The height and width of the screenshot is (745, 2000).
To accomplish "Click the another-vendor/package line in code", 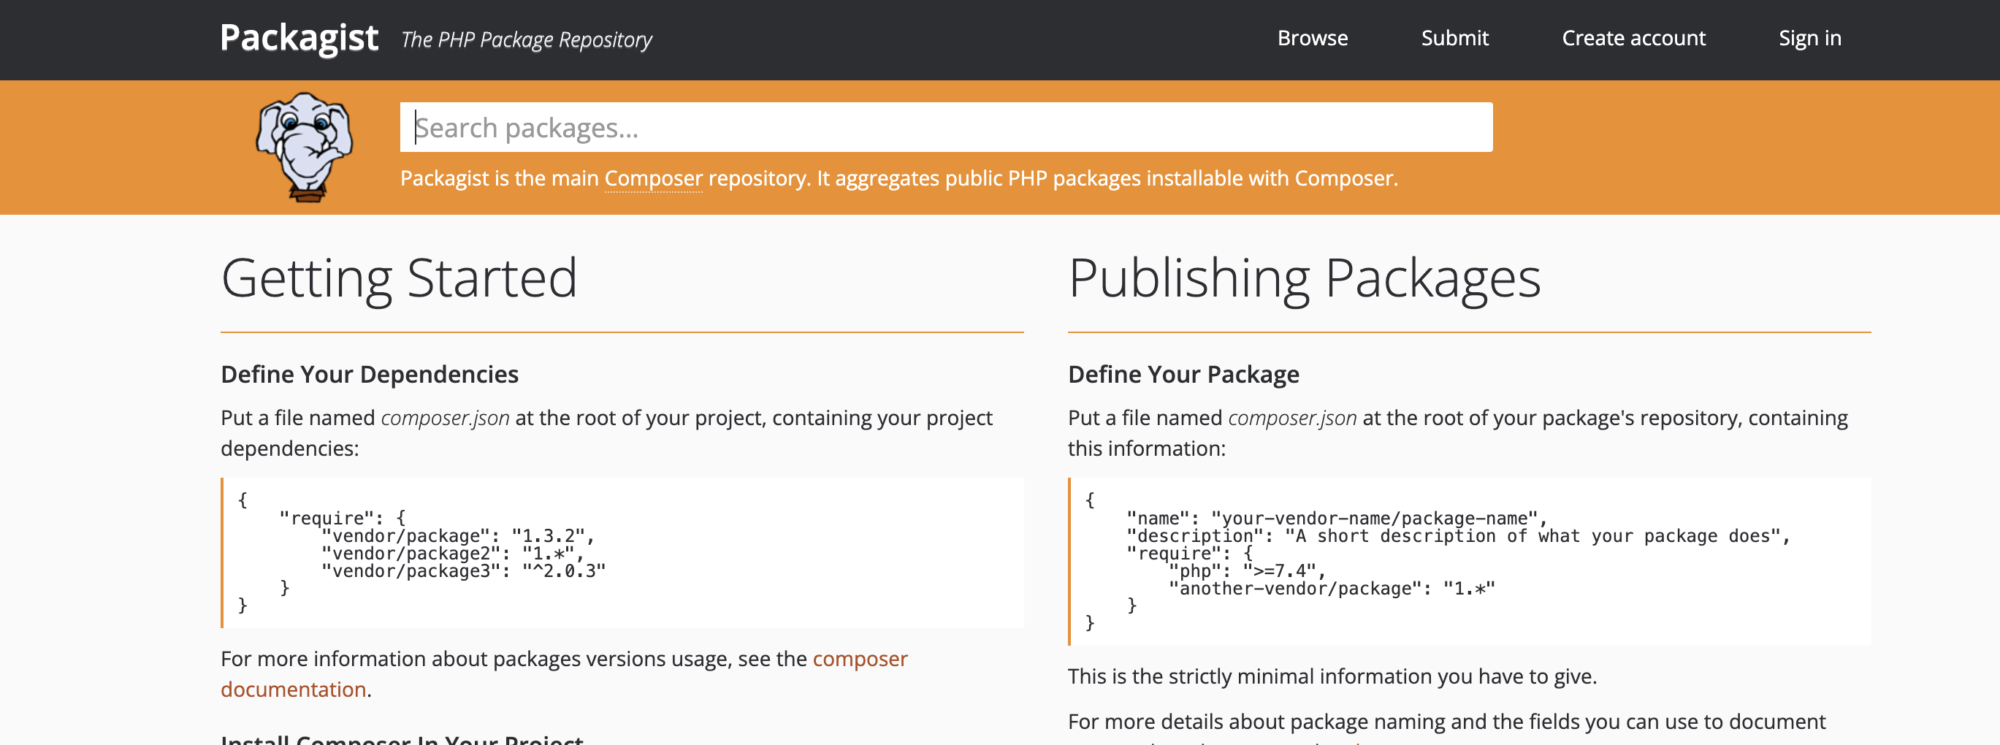I will click(x=1331, y=589).
